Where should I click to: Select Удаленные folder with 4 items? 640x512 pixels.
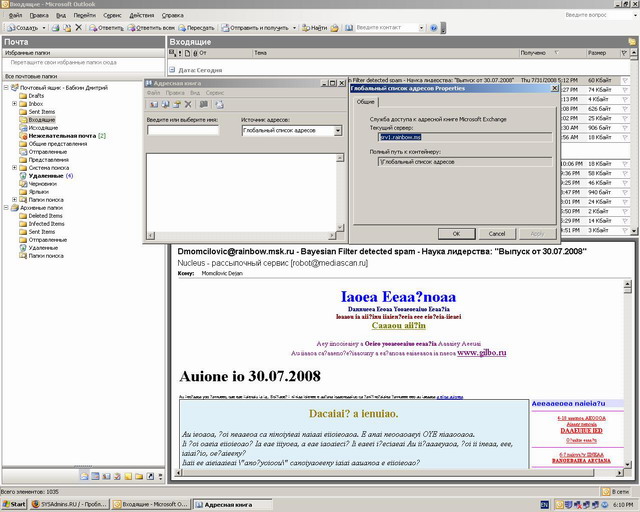(46, 176)
